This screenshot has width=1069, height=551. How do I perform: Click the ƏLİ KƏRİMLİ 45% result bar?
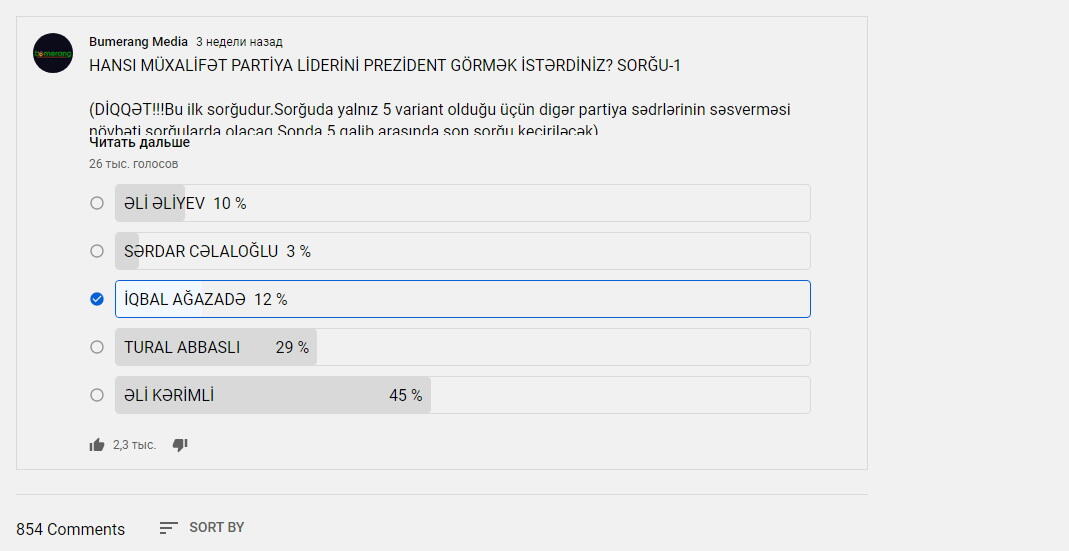pos(463,395)
